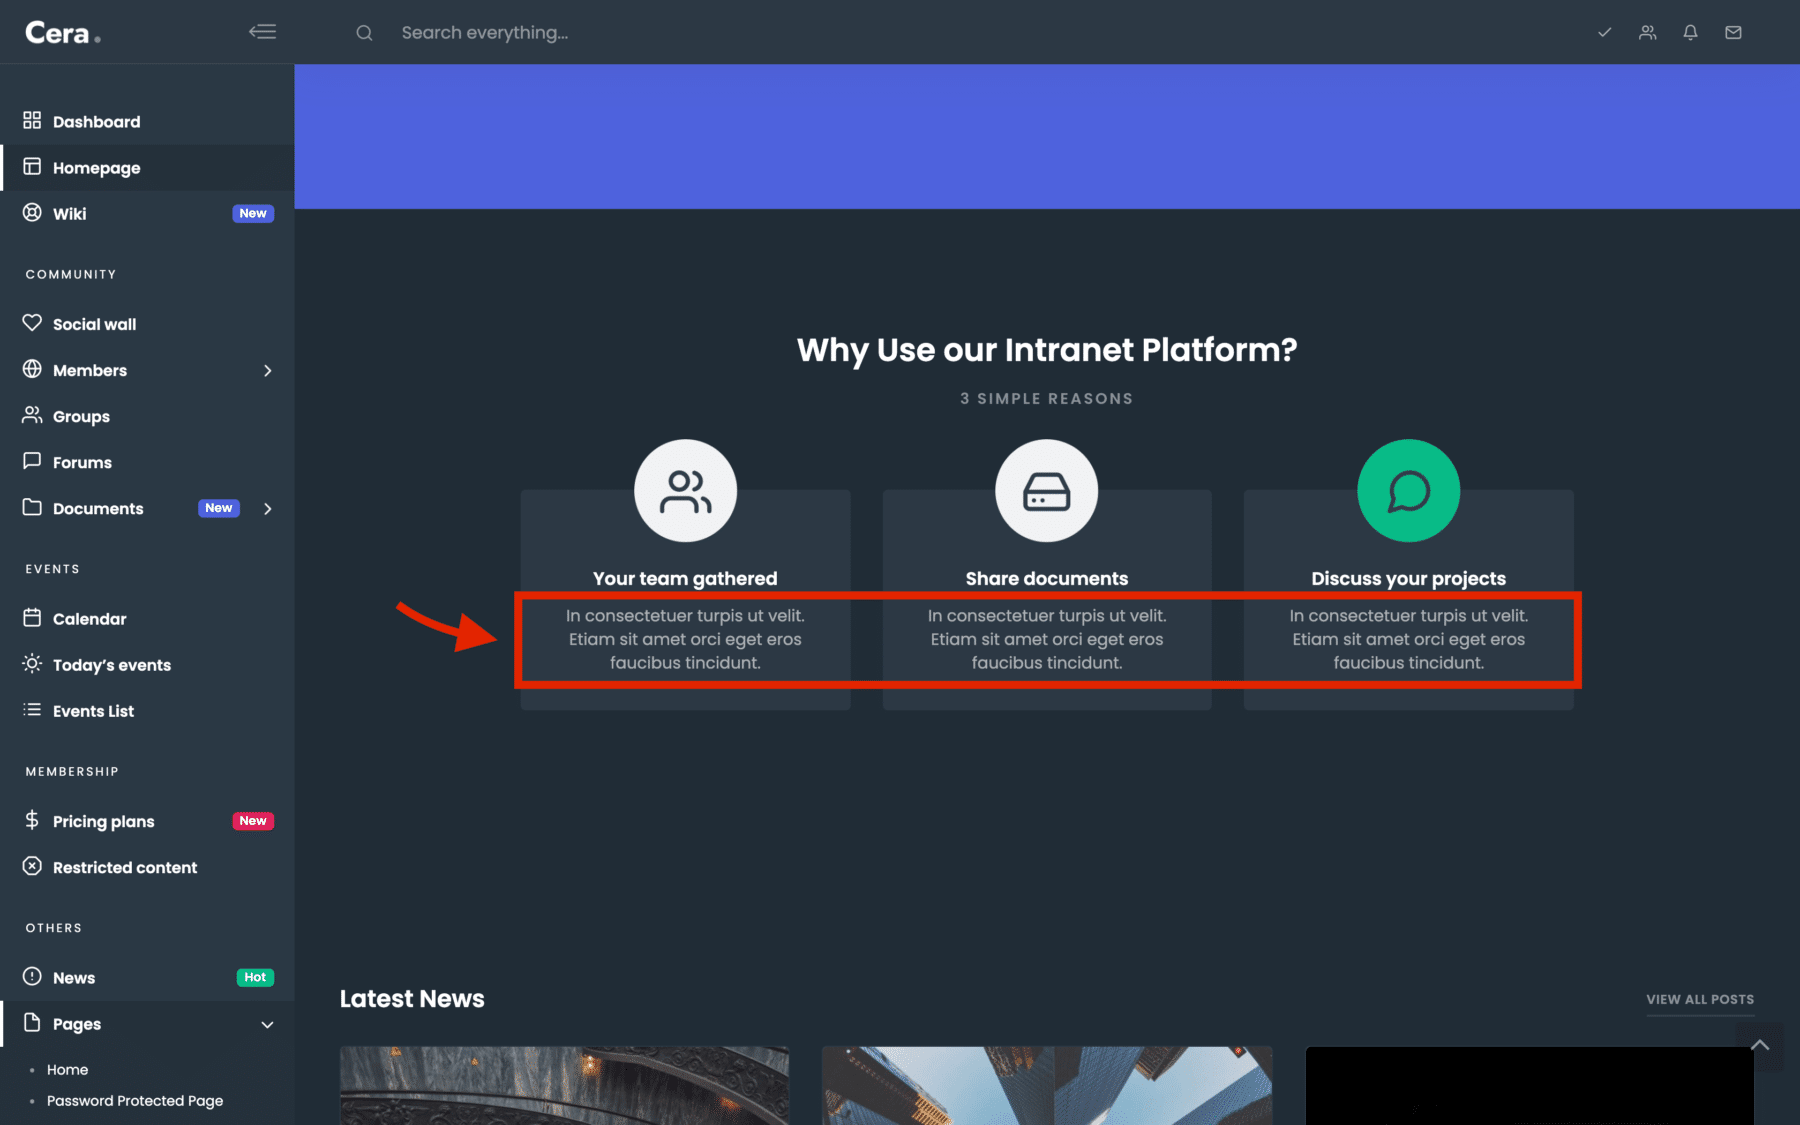Click the scroll-to-top arrow button

(1760, 1046)
